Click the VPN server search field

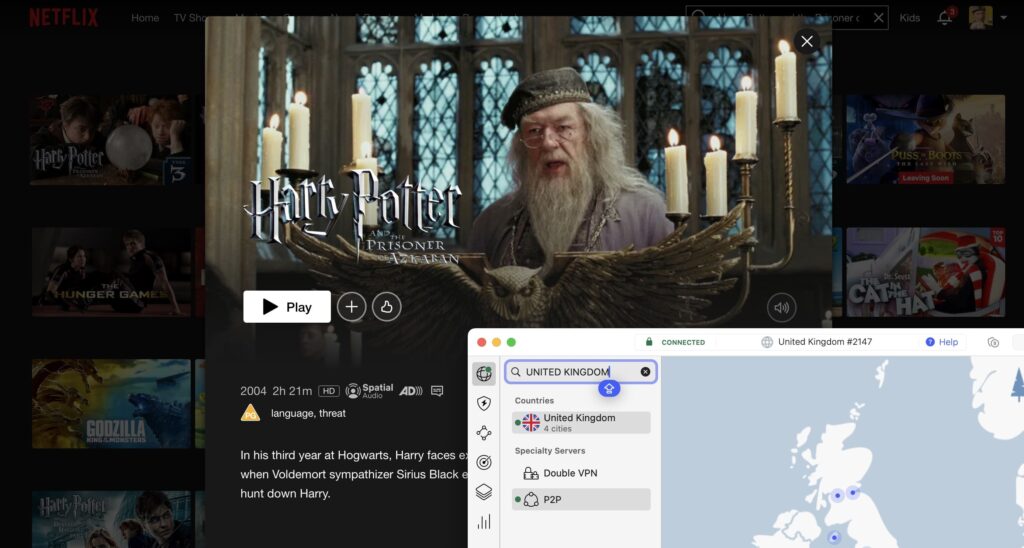click(581, 372)
